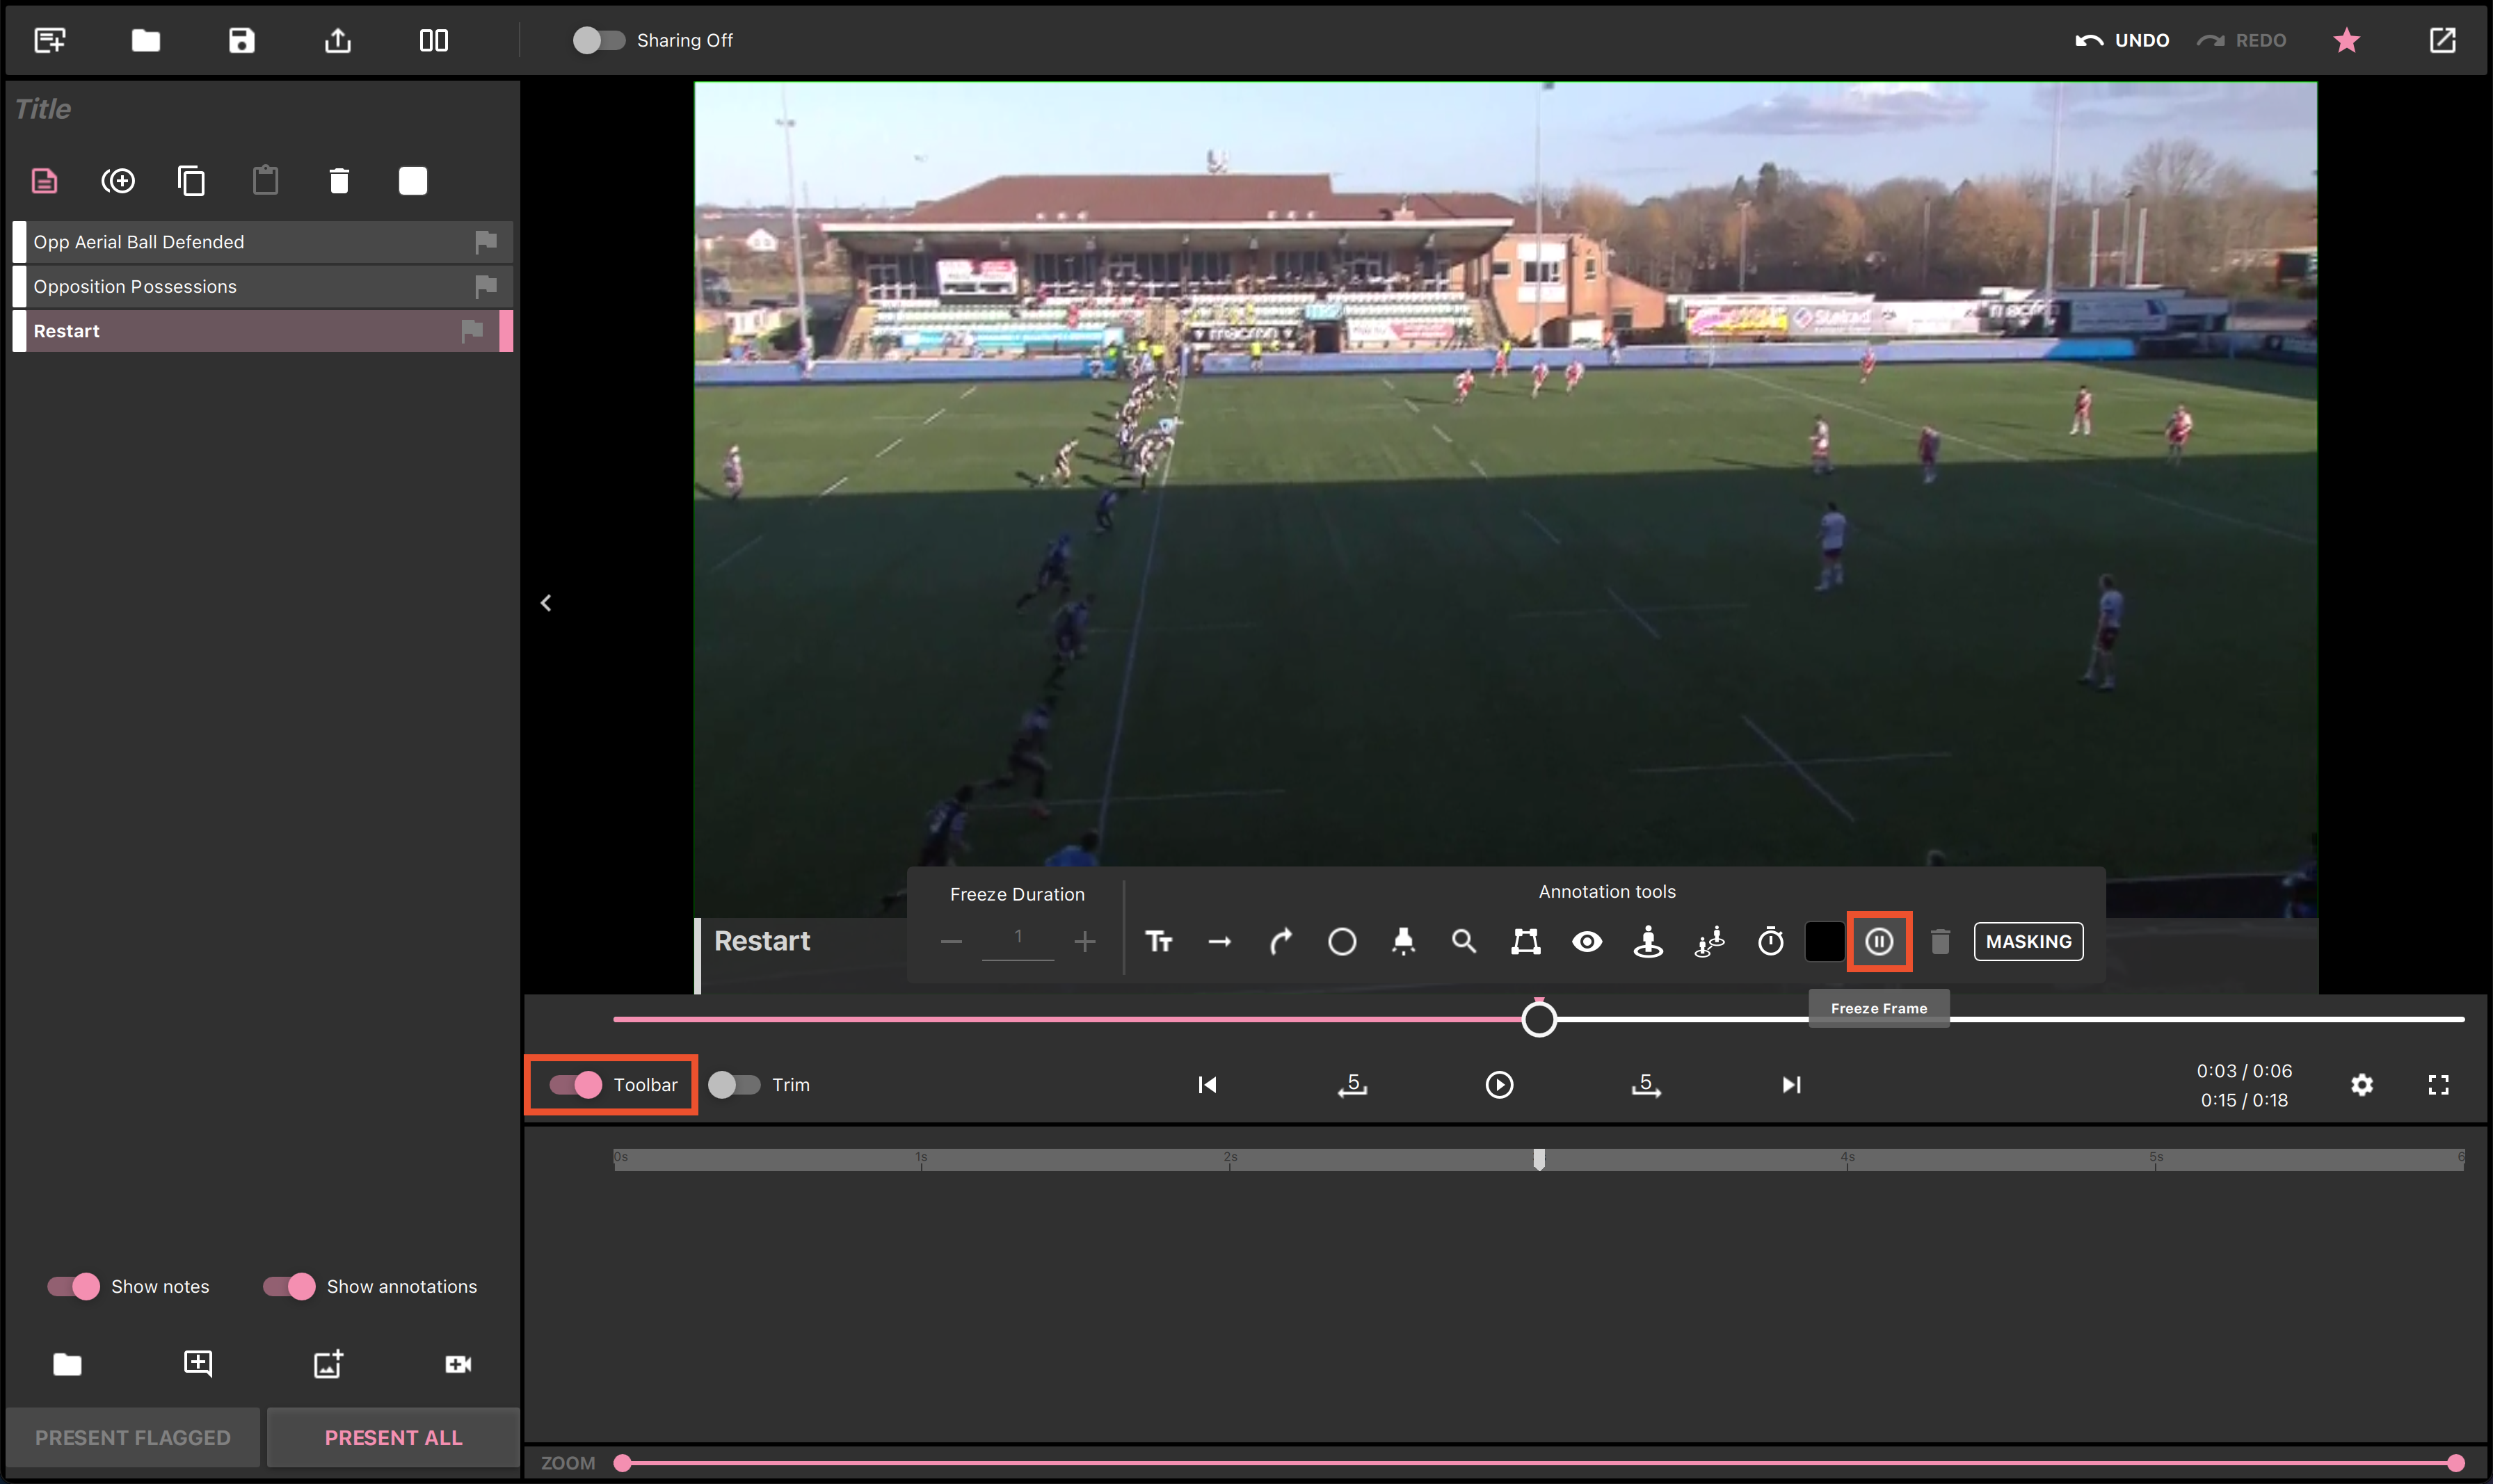Viewport: 2493px width, 1484px height.
Task: Skip to next clip
Action: (x=1791, y=1084)
